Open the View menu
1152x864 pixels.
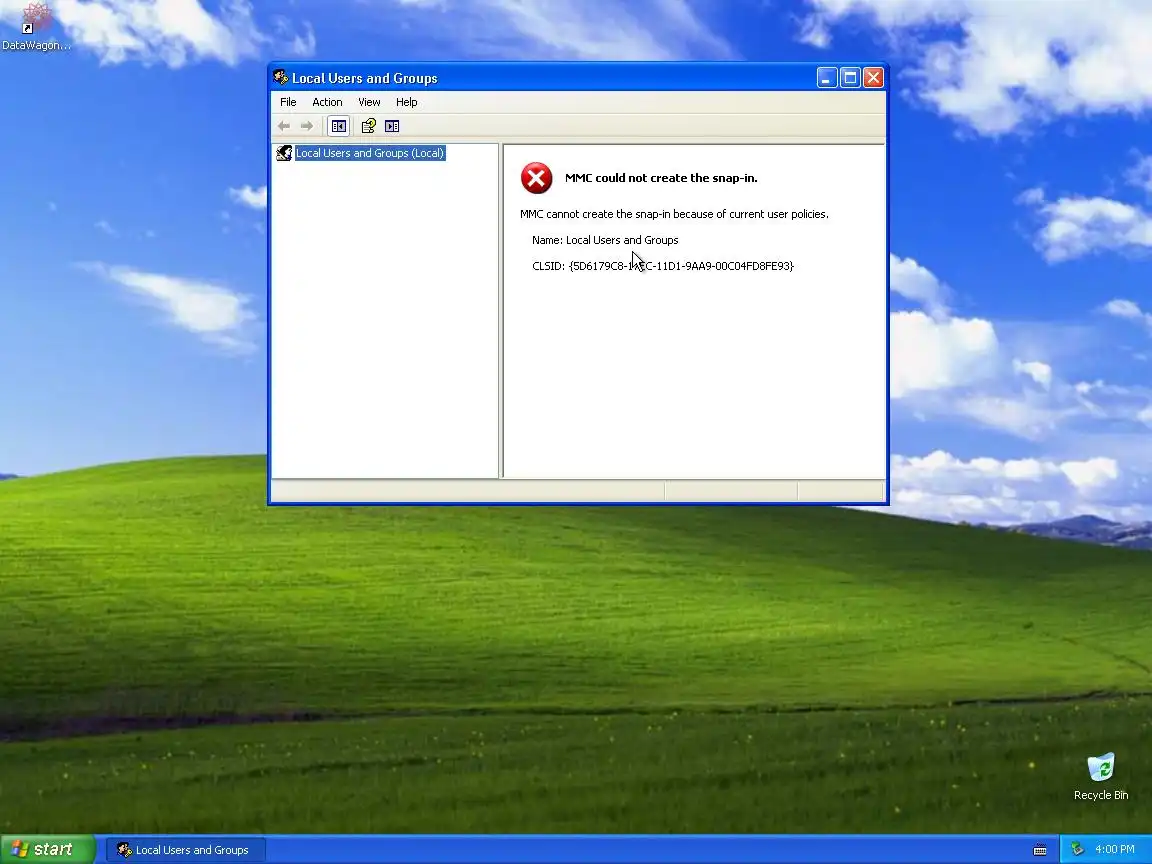[x=369, y=102]
